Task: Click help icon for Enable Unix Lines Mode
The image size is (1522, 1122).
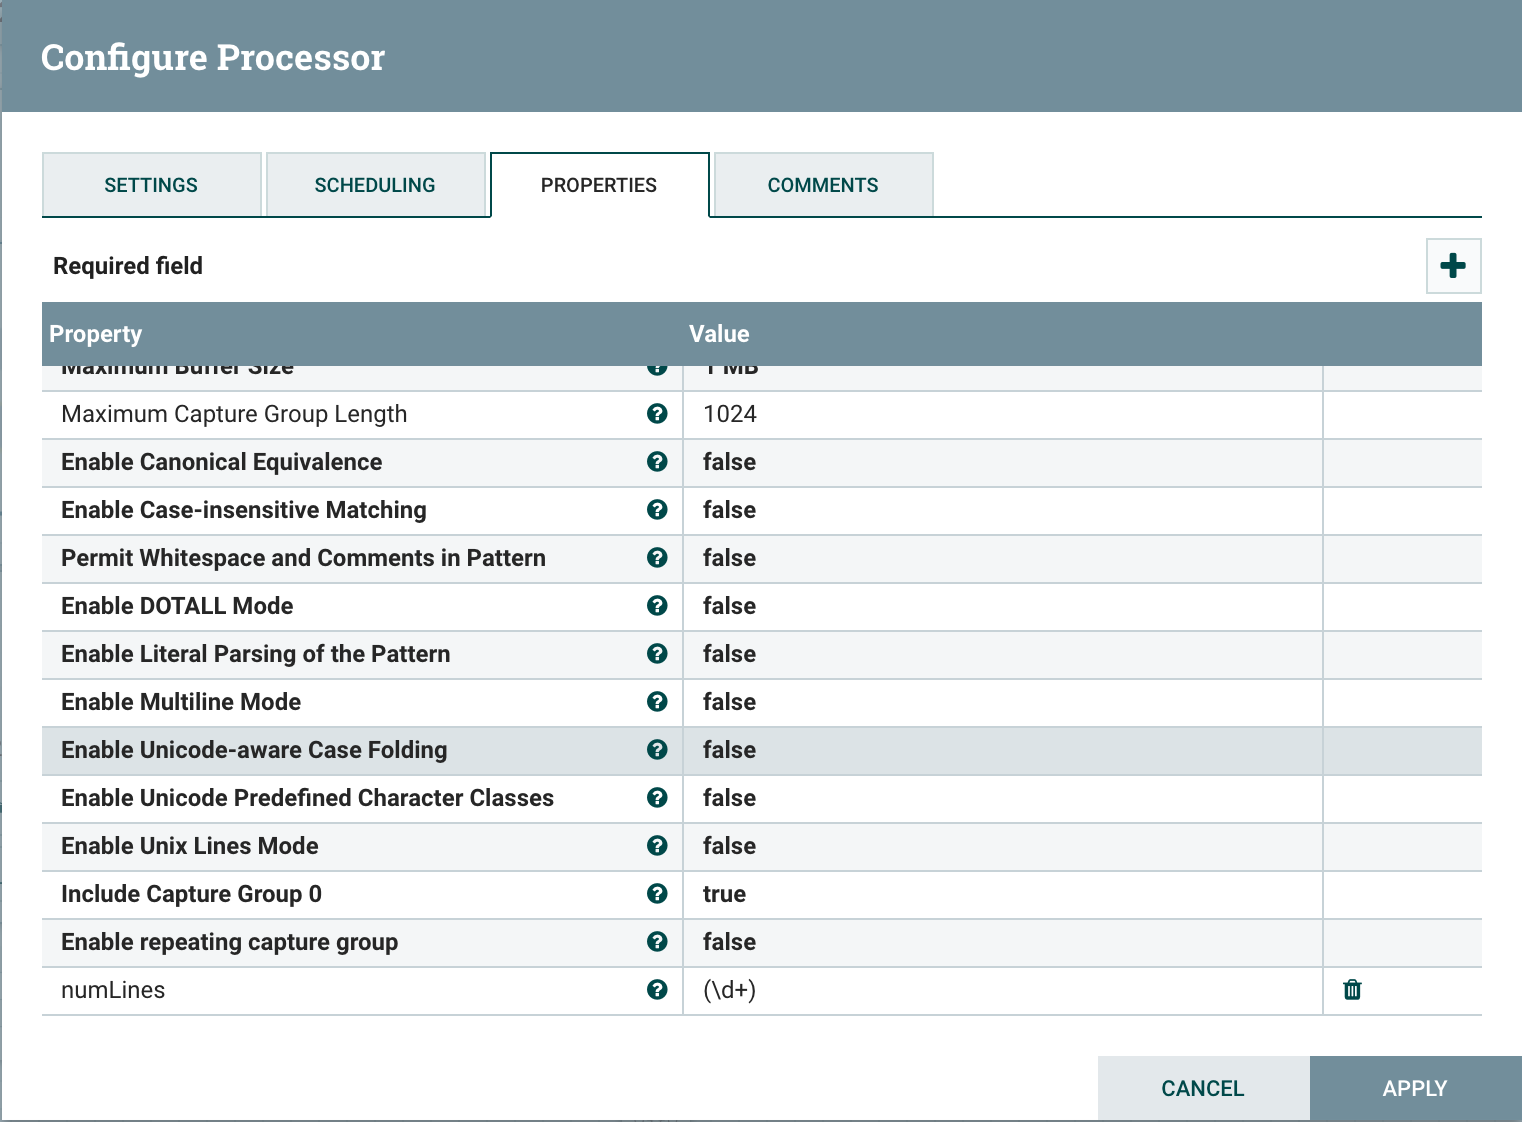Action: pyautogui.click(x=657, y=846)
